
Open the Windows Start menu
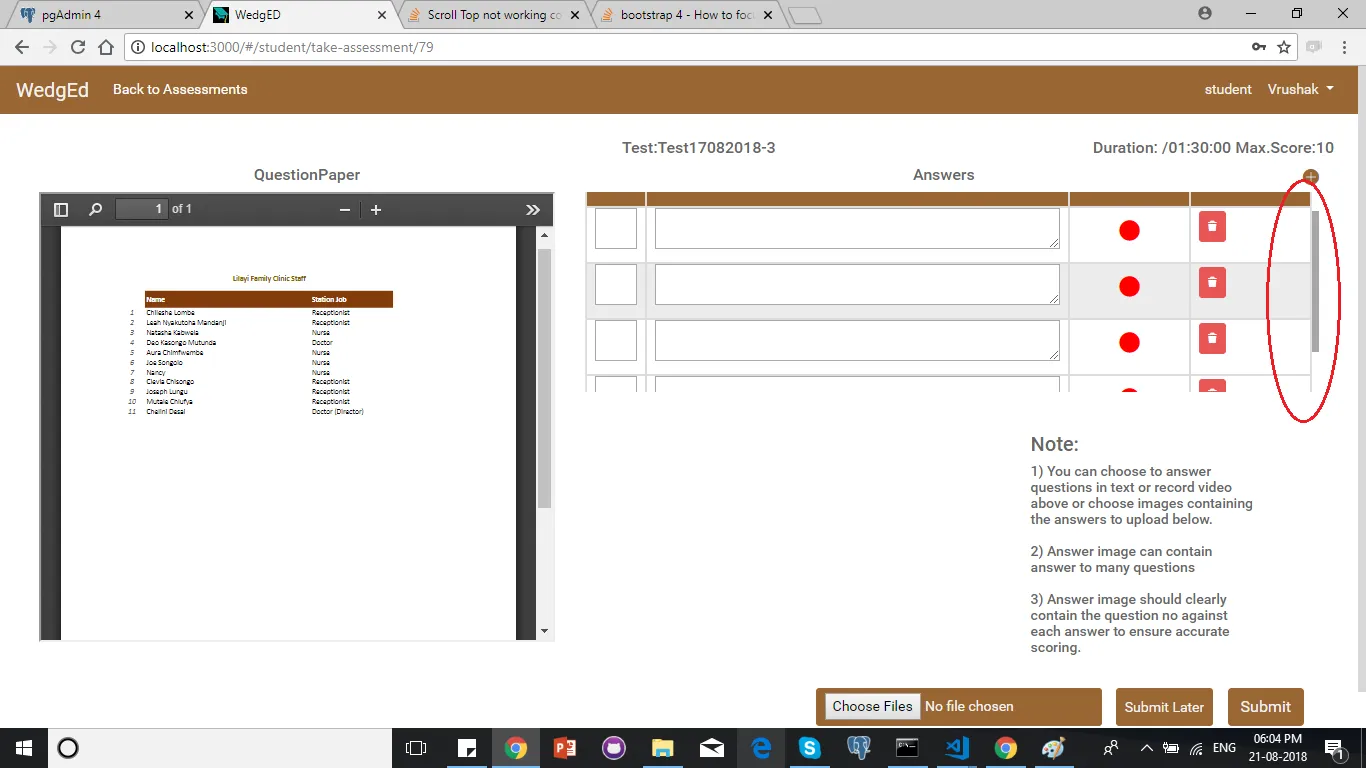click(x=24, y=748)
